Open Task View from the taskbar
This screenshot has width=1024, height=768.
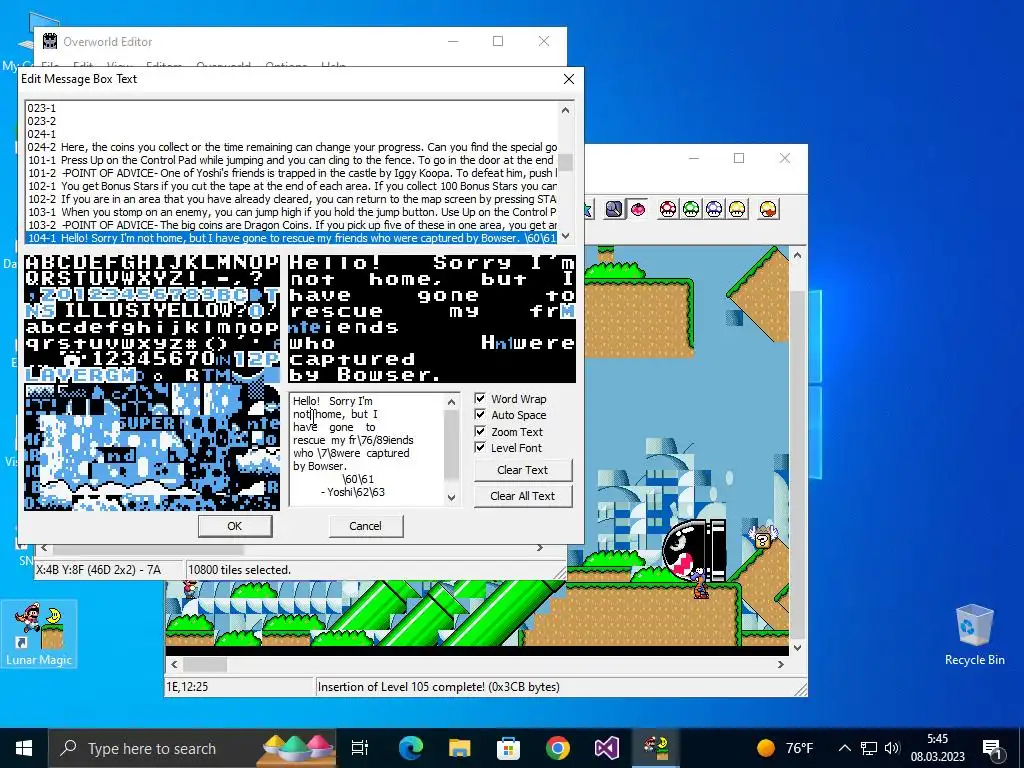360,748
